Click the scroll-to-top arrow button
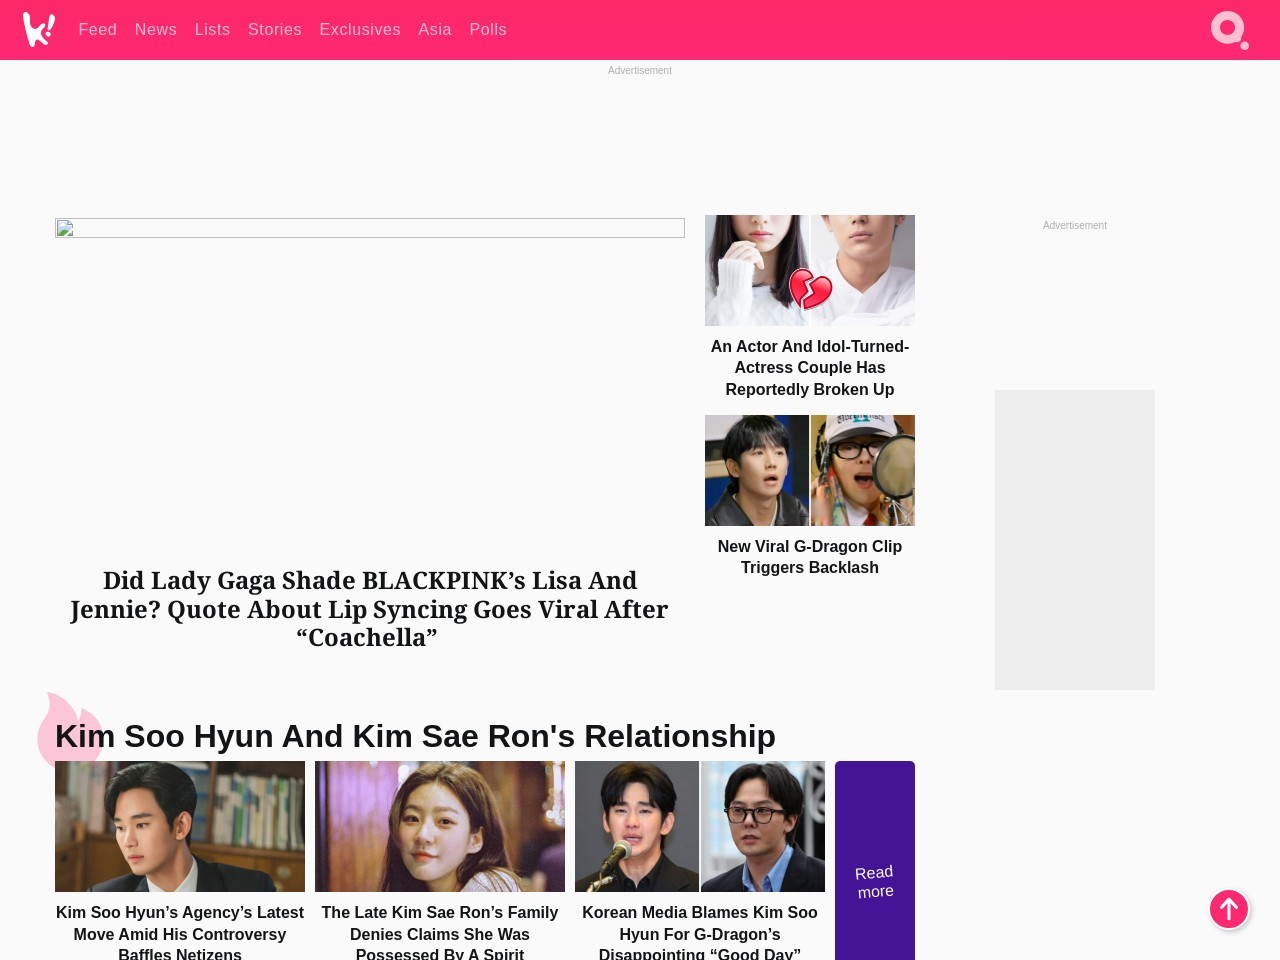This screenshot has height=960, width=1280. coord(1229,909)
